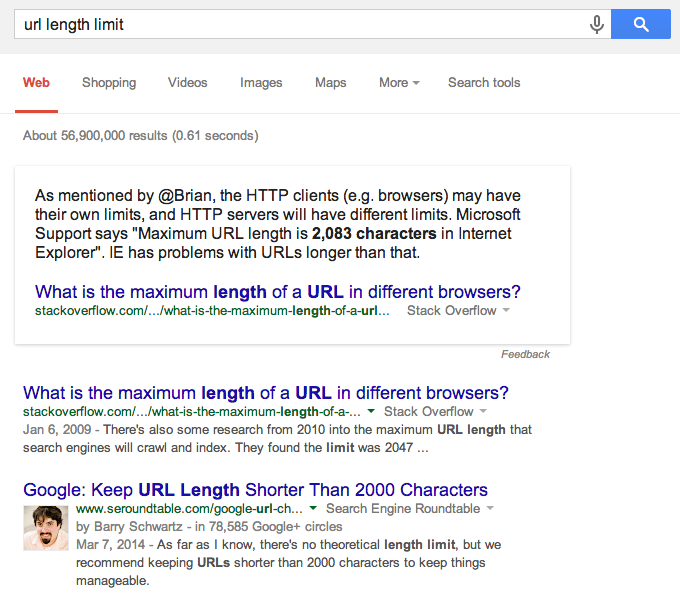Switch to the Videos tab
This screenshot has width=680, height=607.
187,82
